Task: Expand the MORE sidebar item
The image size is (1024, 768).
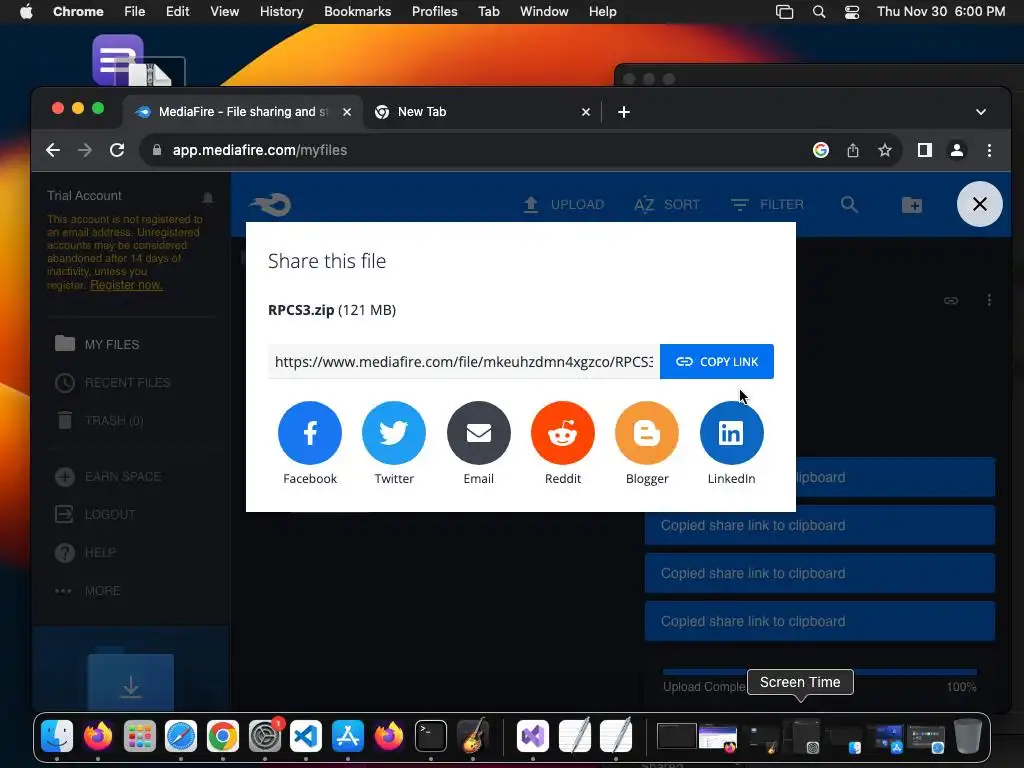Action: 88,591
